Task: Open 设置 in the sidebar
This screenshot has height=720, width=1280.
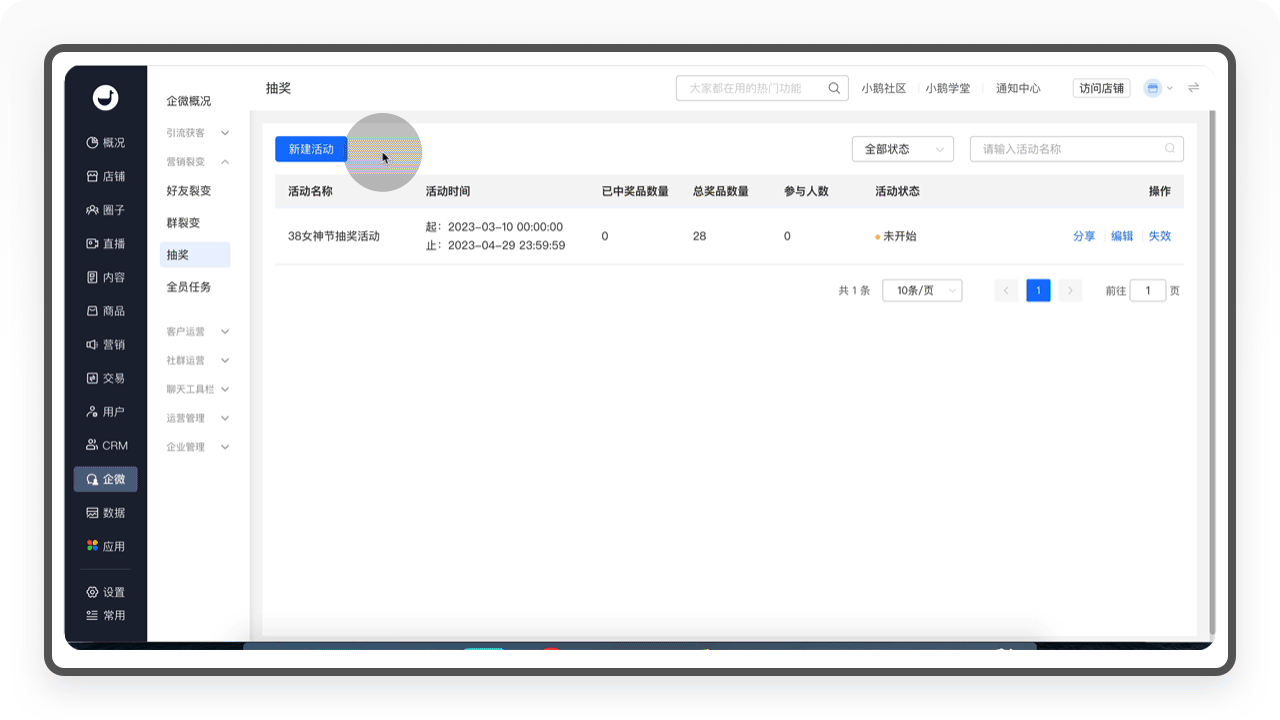Action: tap(105, 592)
